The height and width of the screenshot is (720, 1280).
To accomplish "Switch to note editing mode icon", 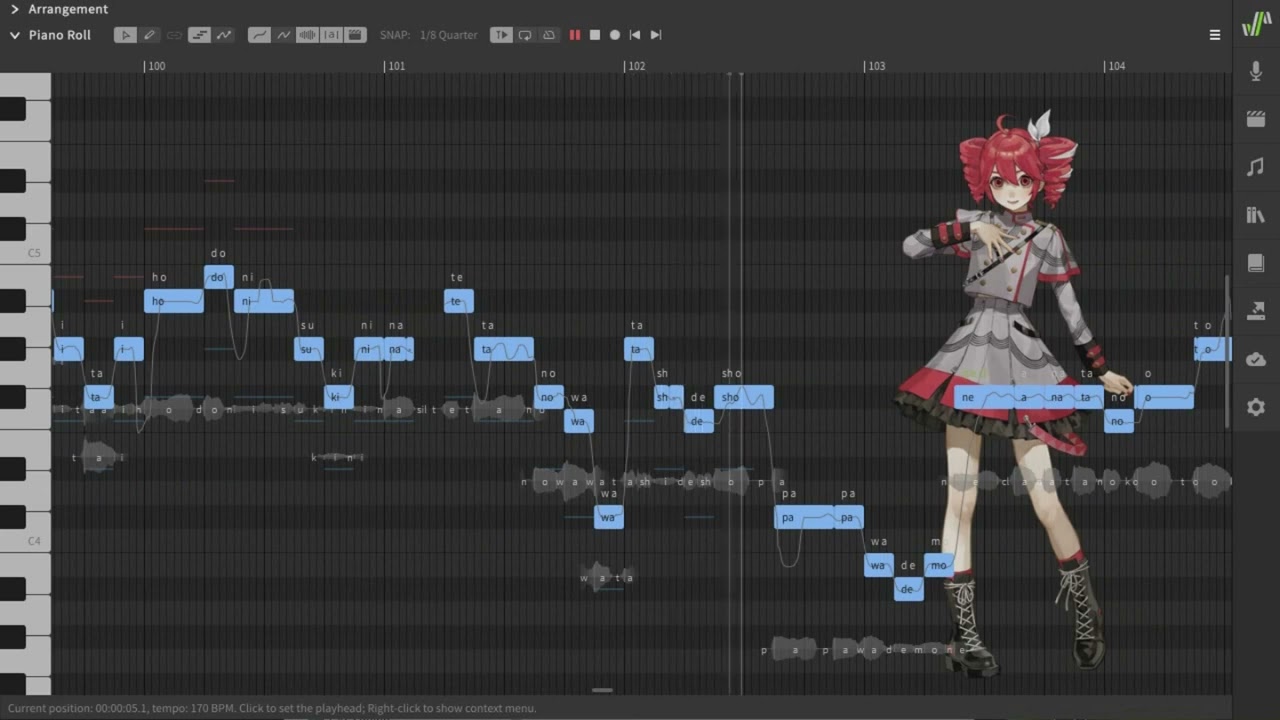I will click(199, 35).
